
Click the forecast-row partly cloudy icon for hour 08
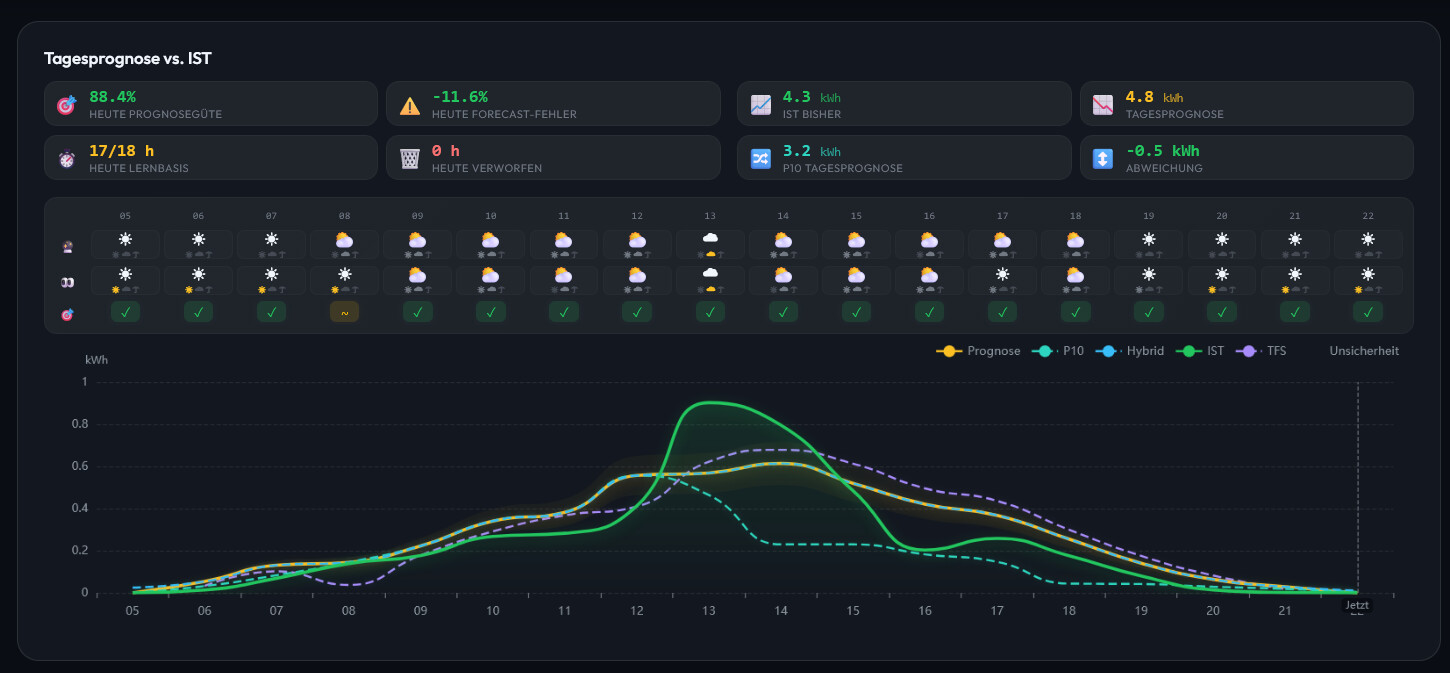344,239
